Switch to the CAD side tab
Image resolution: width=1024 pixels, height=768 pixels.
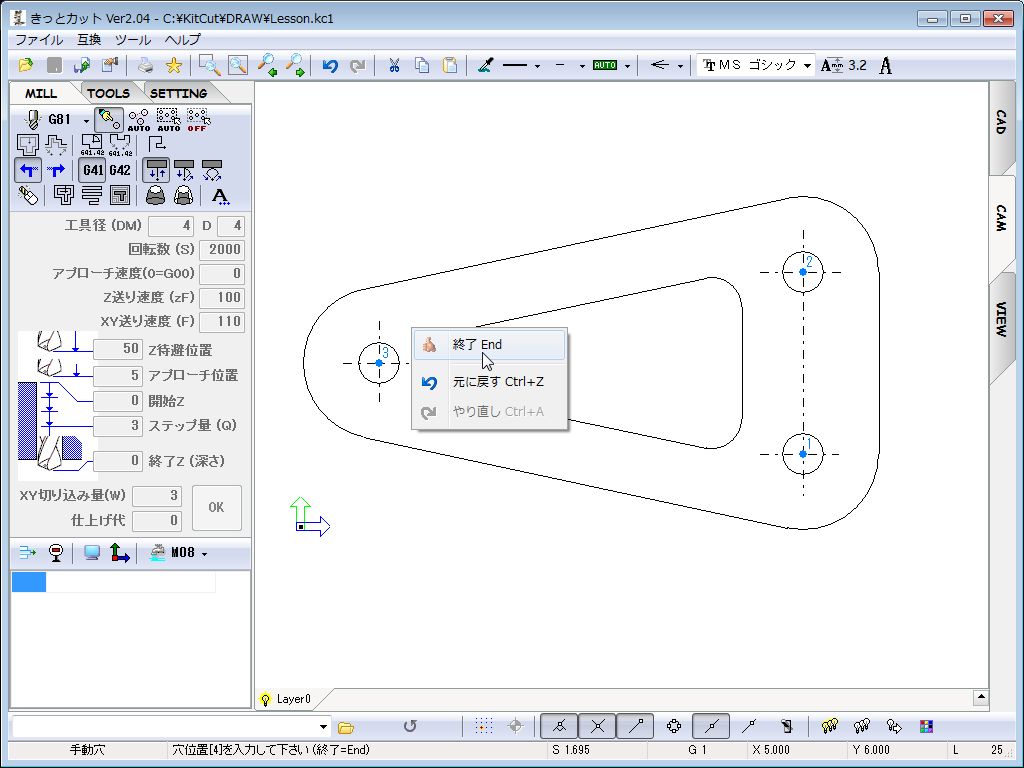coord(1000,122)
